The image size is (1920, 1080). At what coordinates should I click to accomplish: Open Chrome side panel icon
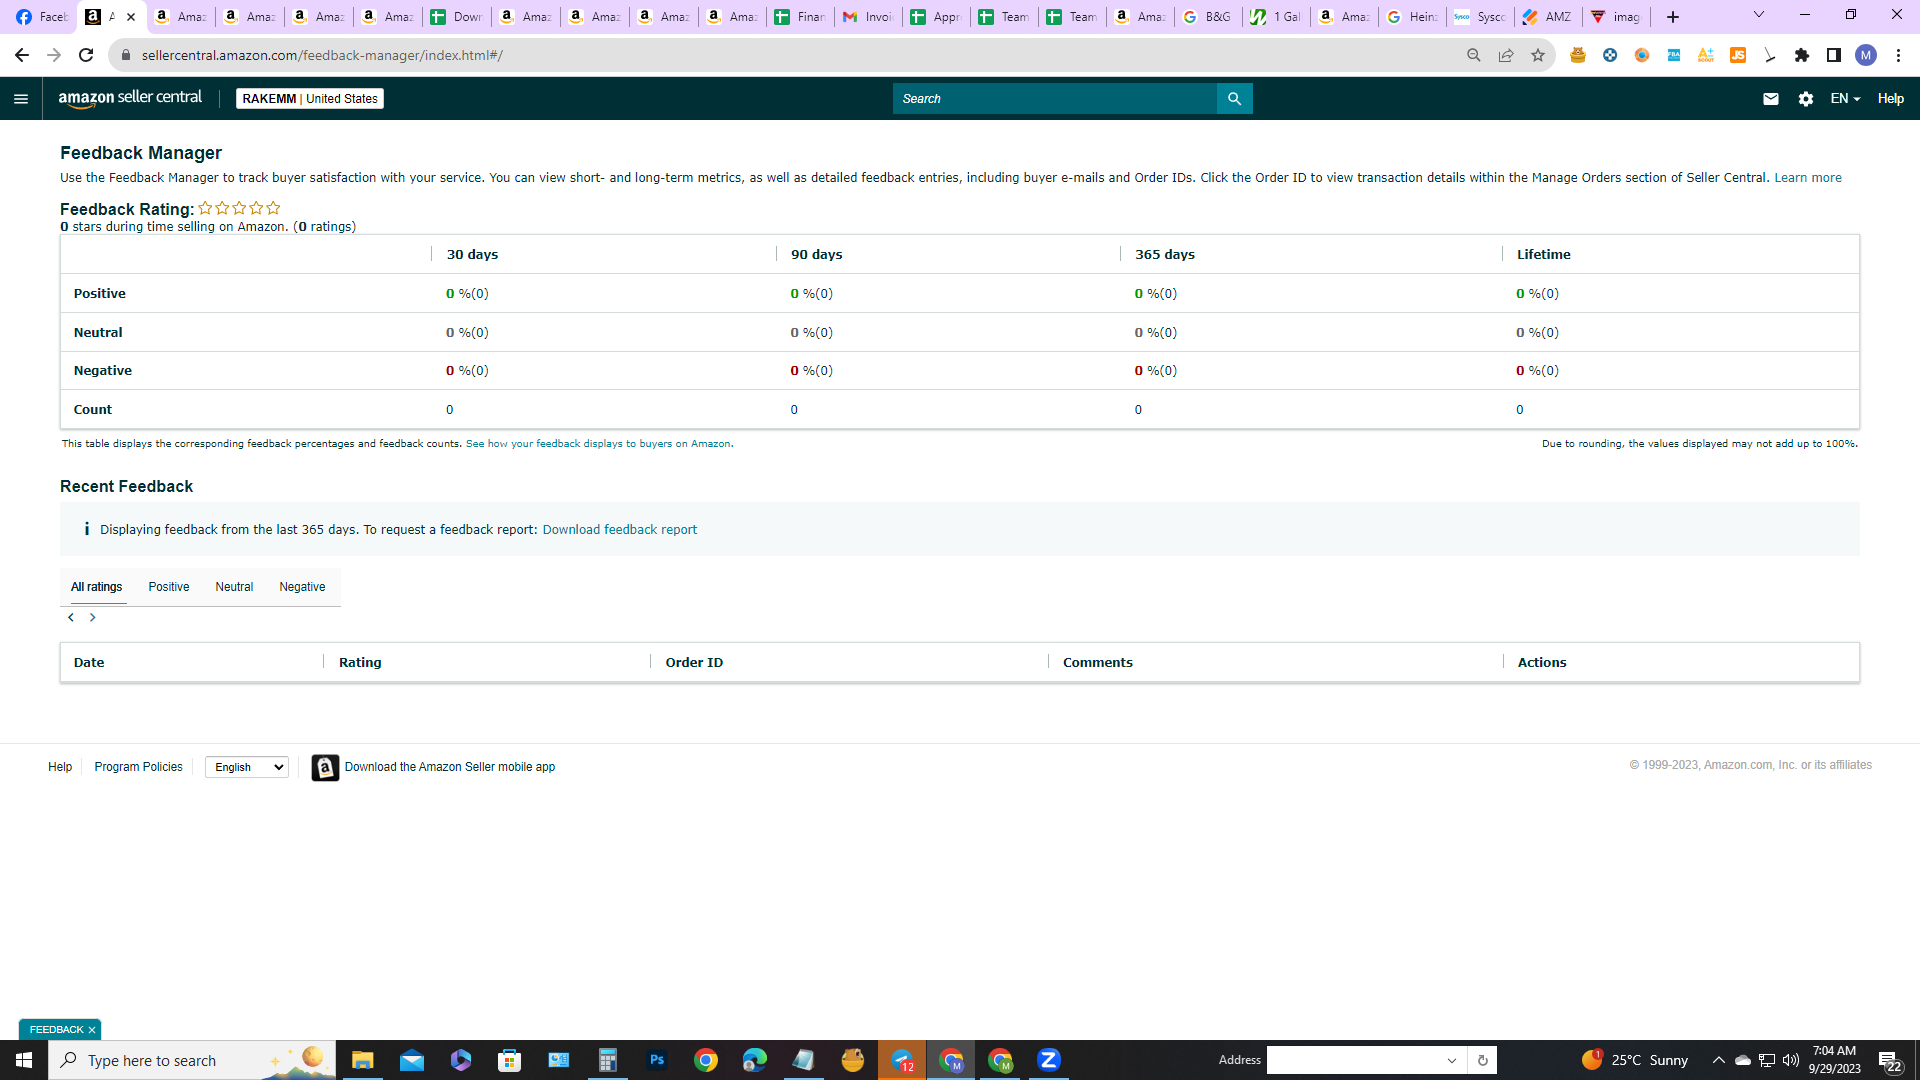(1833, 55)
